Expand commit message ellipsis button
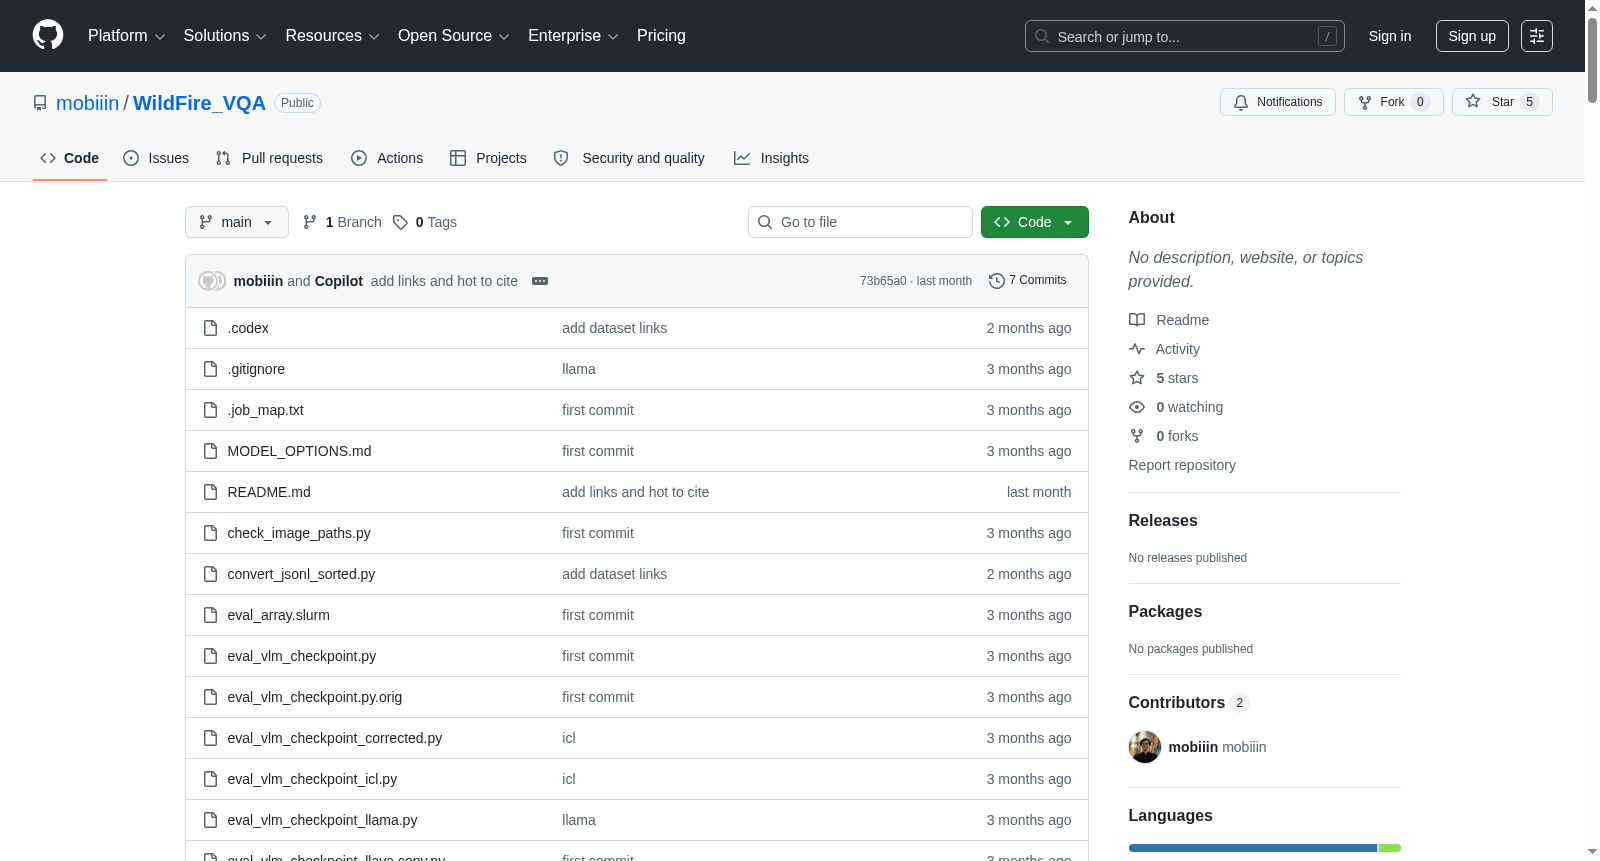 tap(540, 281)
